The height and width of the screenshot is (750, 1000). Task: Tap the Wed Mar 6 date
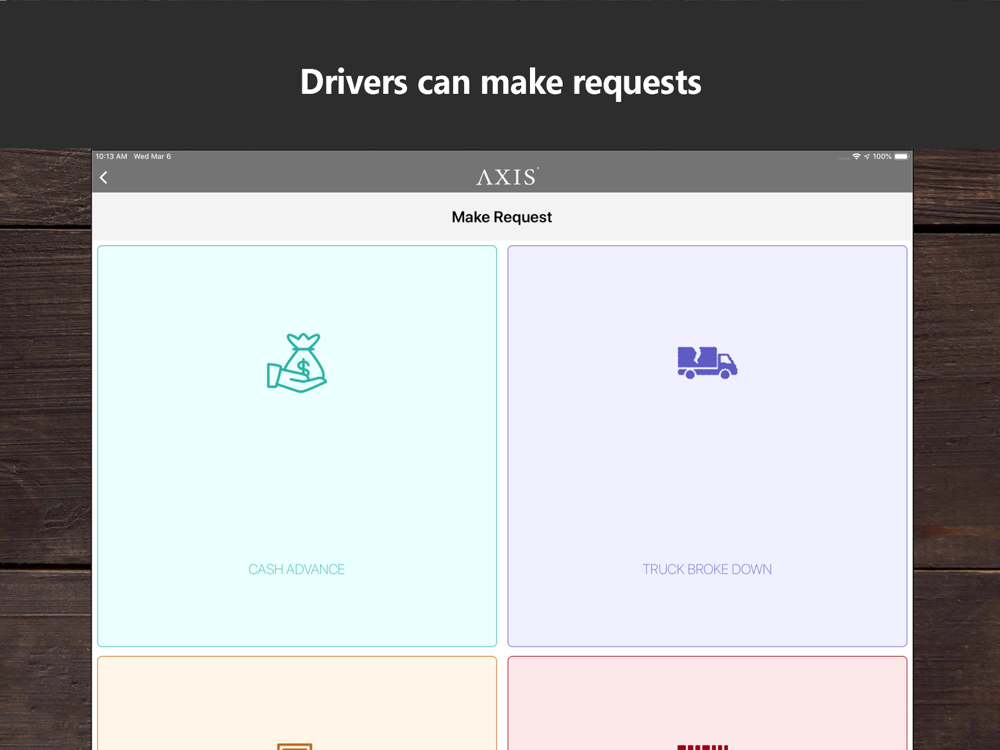[152, 156]
